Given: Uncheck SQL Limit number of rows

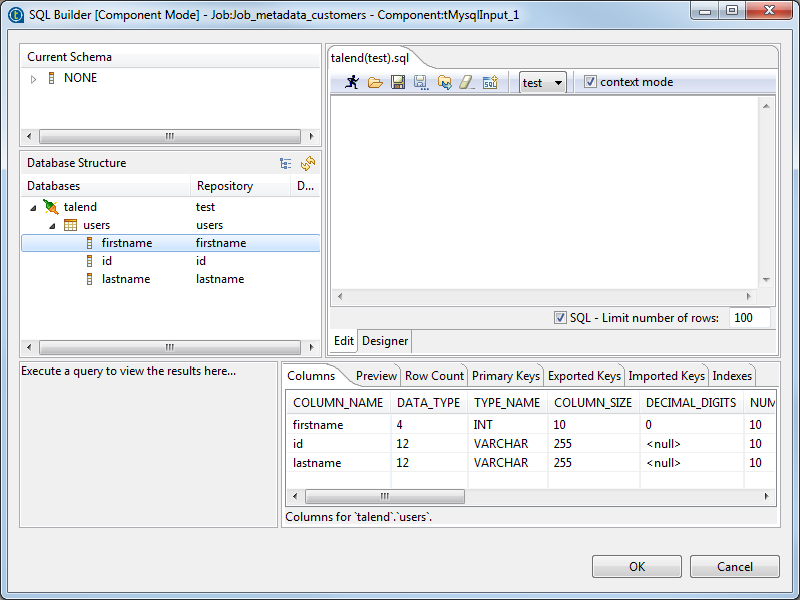Looking at the screenshot, I should tap(560, 318).
